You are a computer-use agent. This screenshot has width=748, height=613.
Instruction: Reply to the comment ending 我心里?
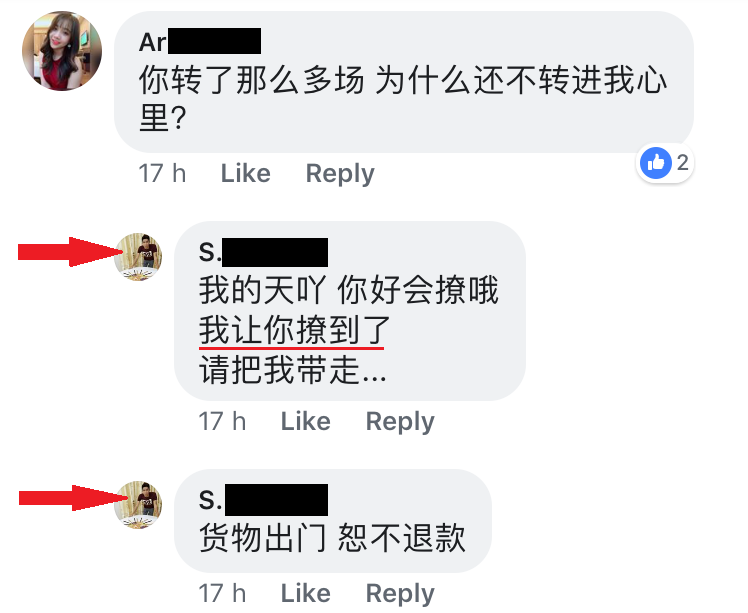tap(340, 174)
